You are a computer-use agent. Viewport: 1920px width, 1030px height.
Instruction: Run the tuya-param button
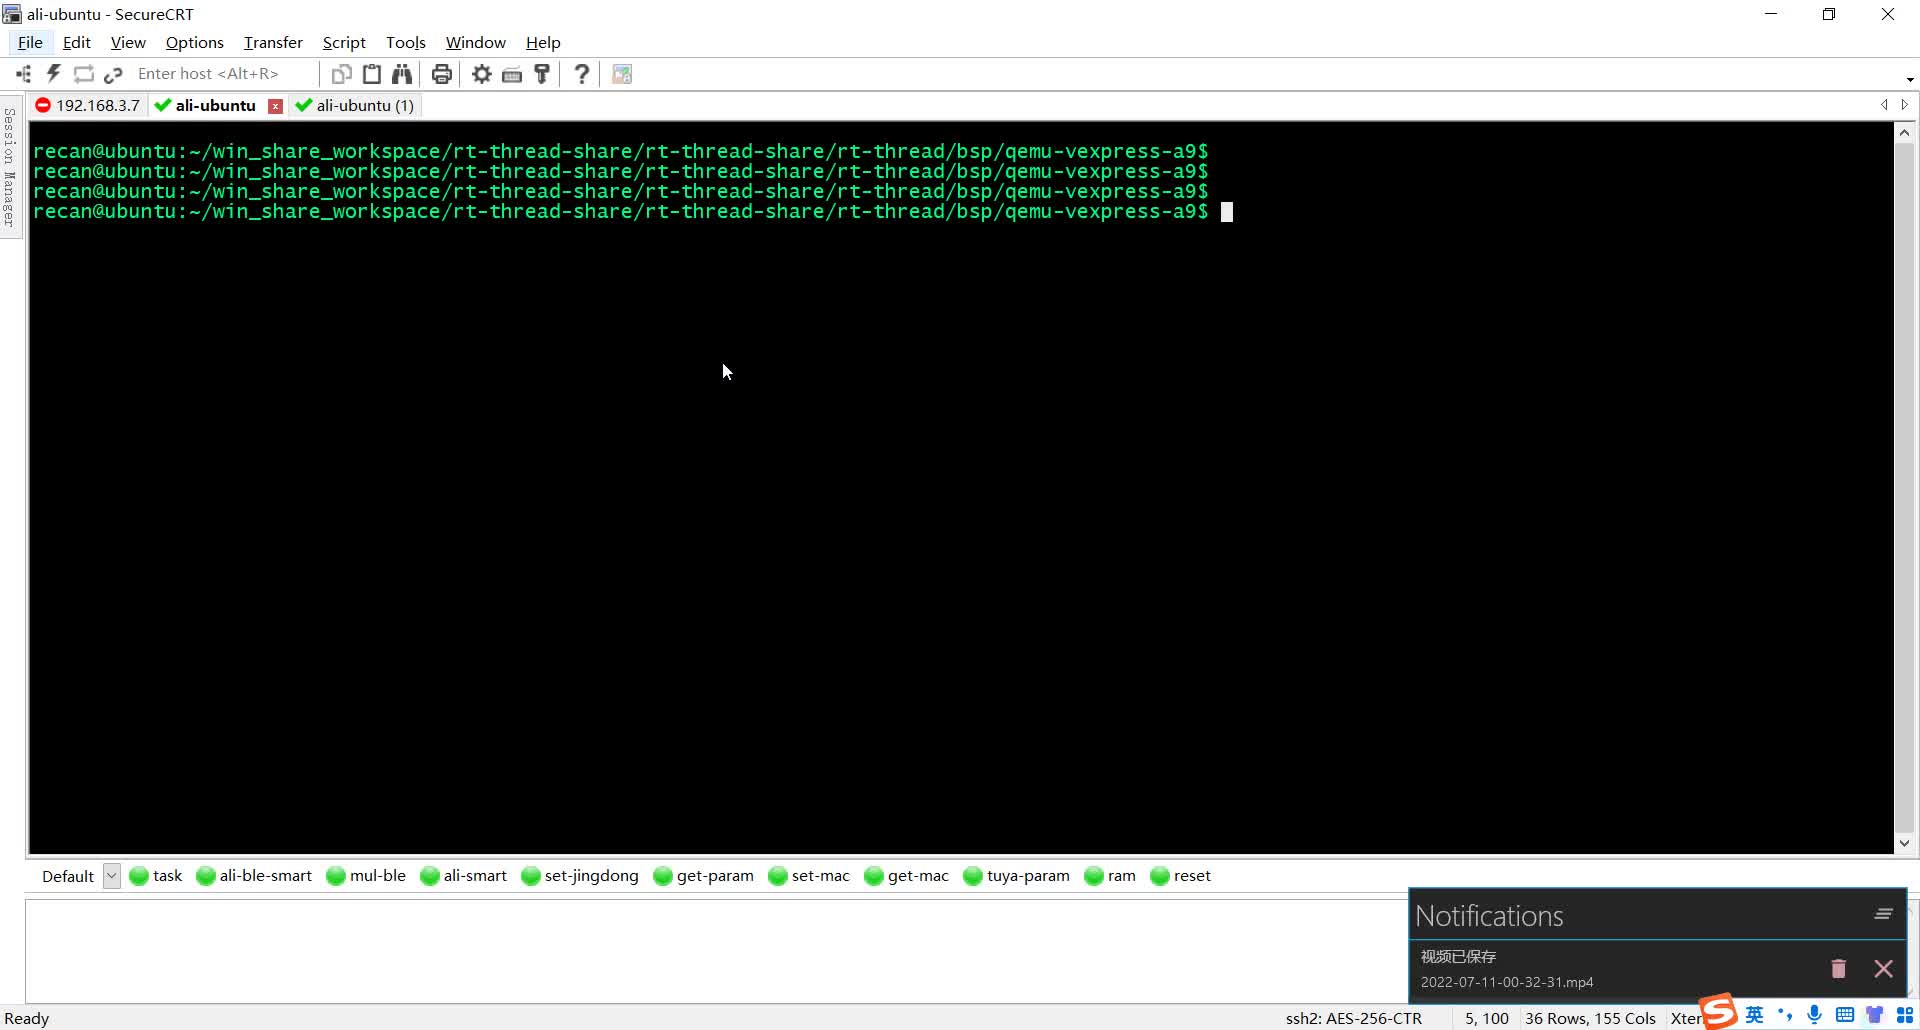(x=1017, y=876)
